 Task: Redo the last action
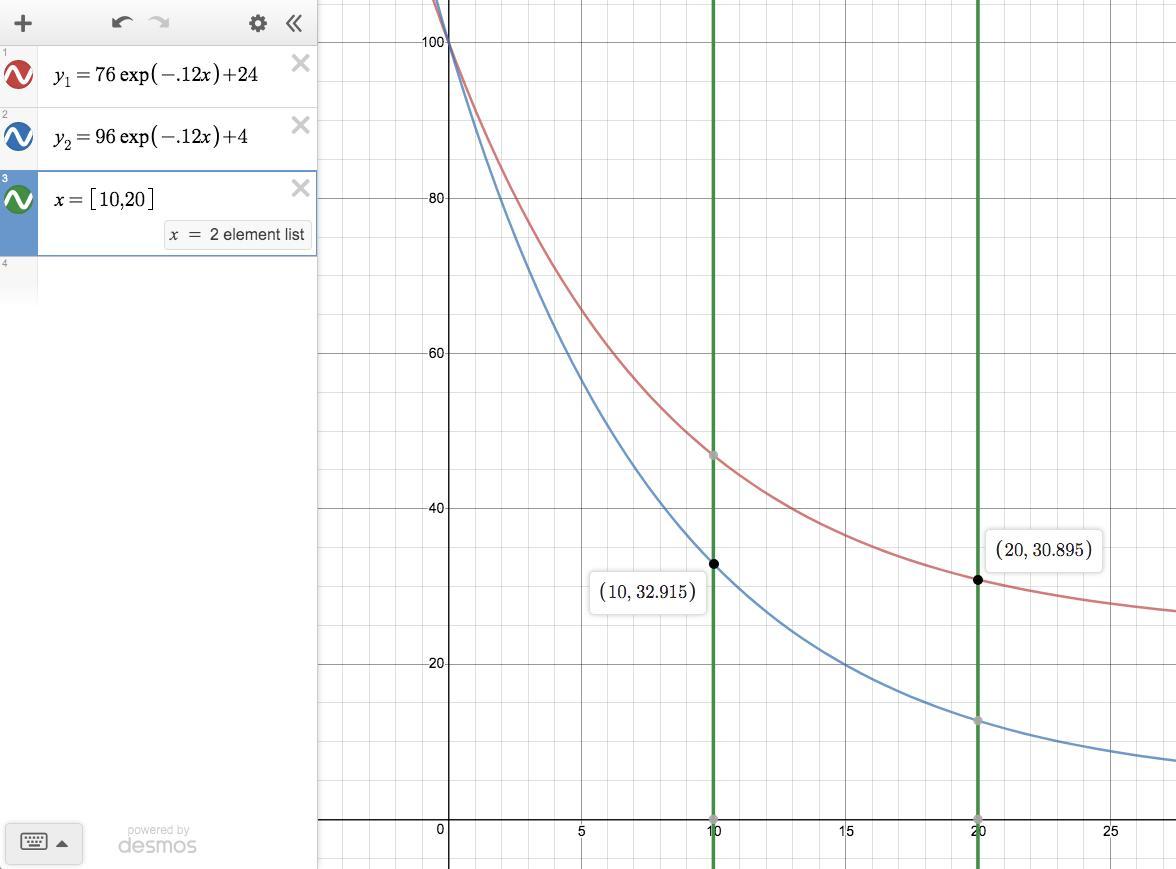point(159,22)
